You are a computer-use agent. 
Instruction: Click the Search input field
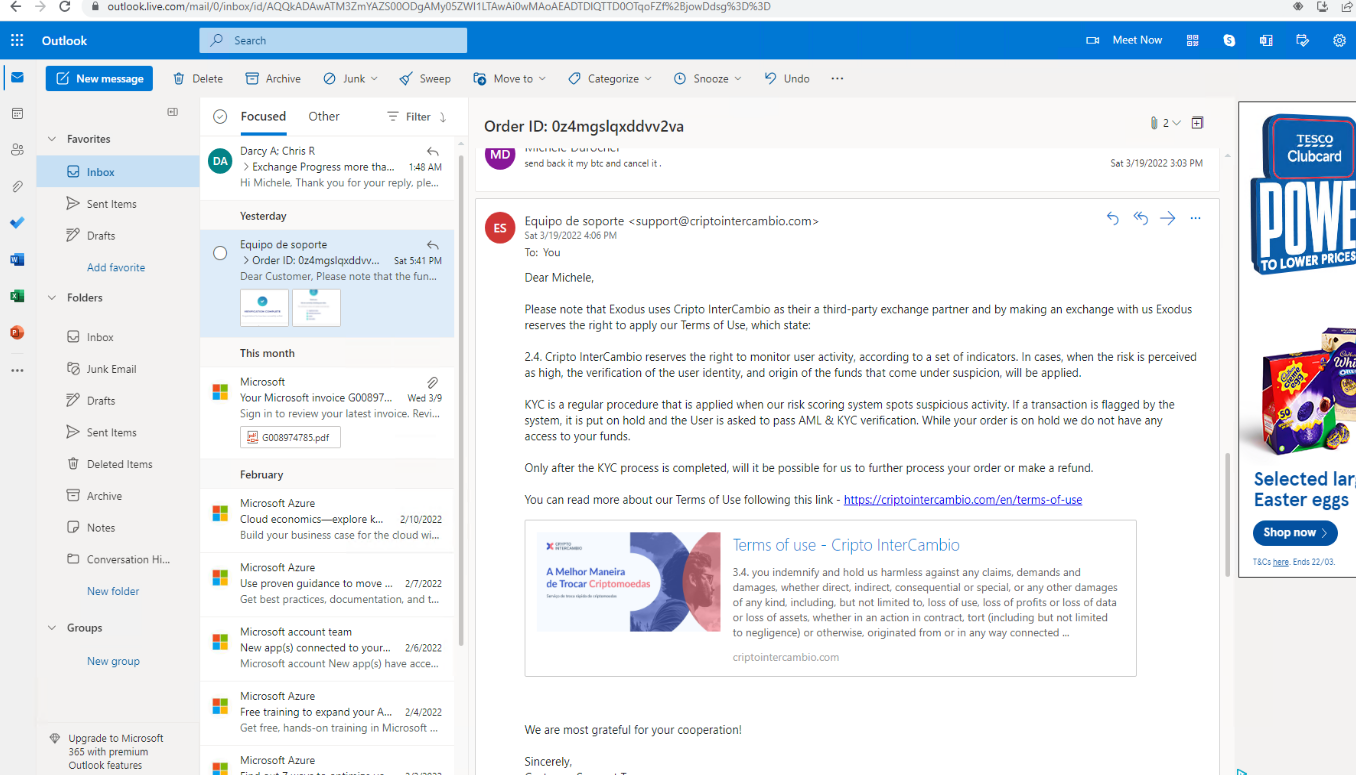[x=333, y=41]
